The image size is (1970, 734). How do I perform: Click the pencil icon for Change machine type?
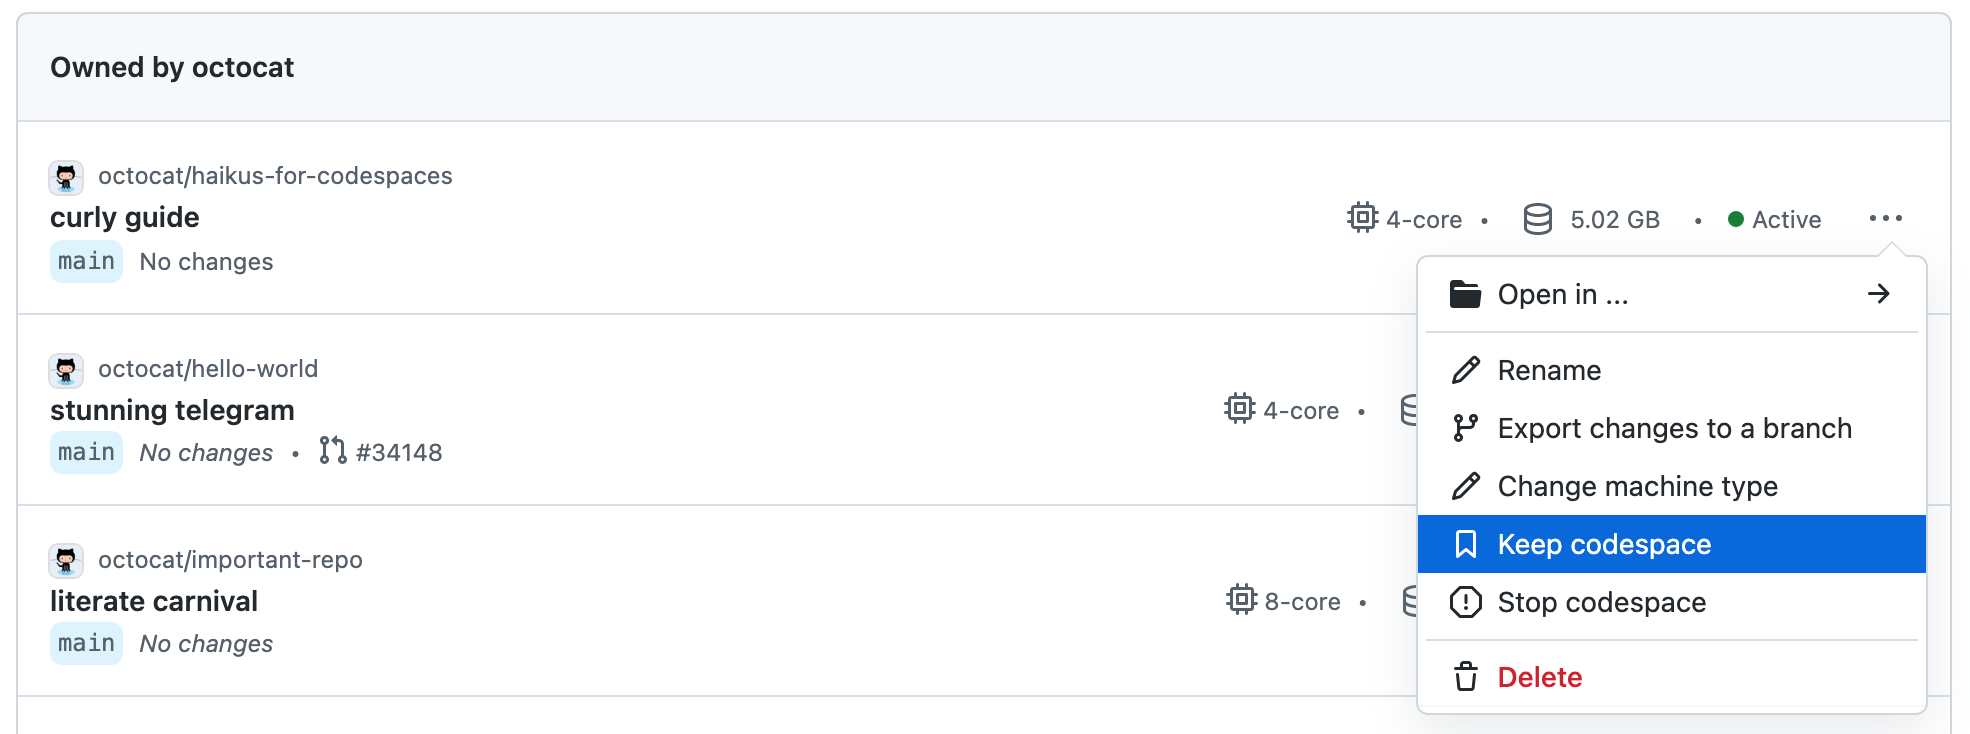coord(1465,487)
